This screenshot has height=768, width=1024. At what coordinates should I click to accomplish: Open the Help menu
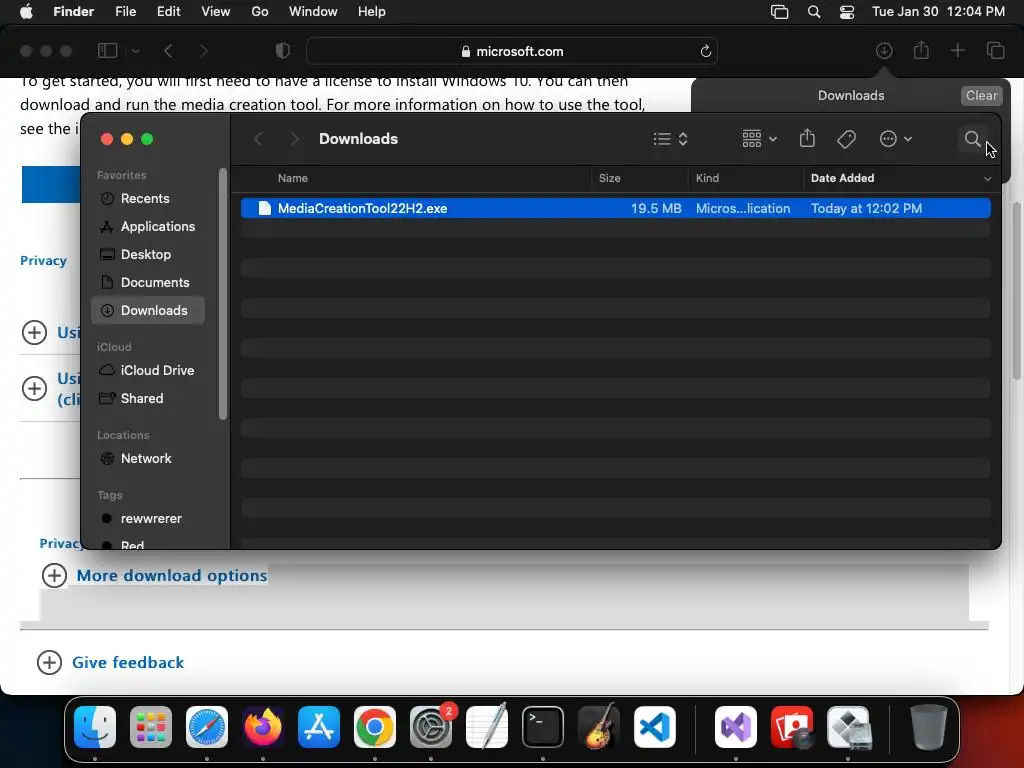click(x=372, y=12)
